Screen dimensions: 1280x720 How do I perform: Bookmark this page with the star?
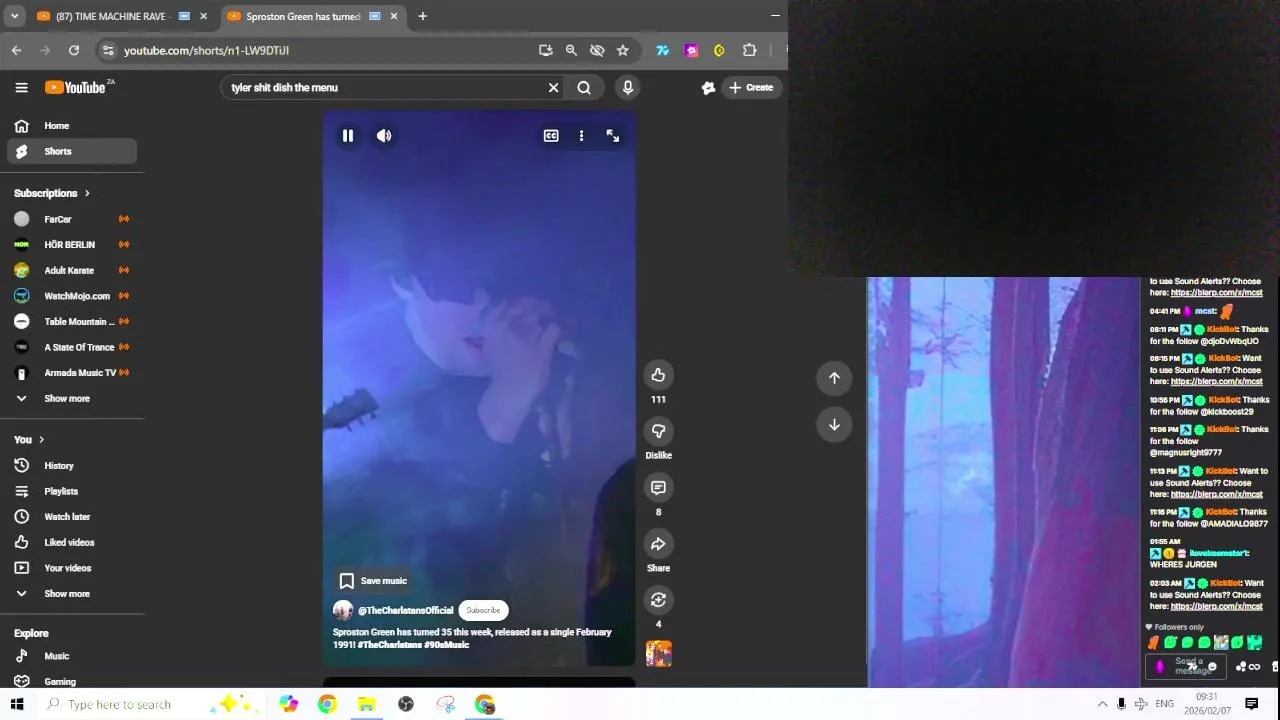pyautogui.click(x=623, y=50)
